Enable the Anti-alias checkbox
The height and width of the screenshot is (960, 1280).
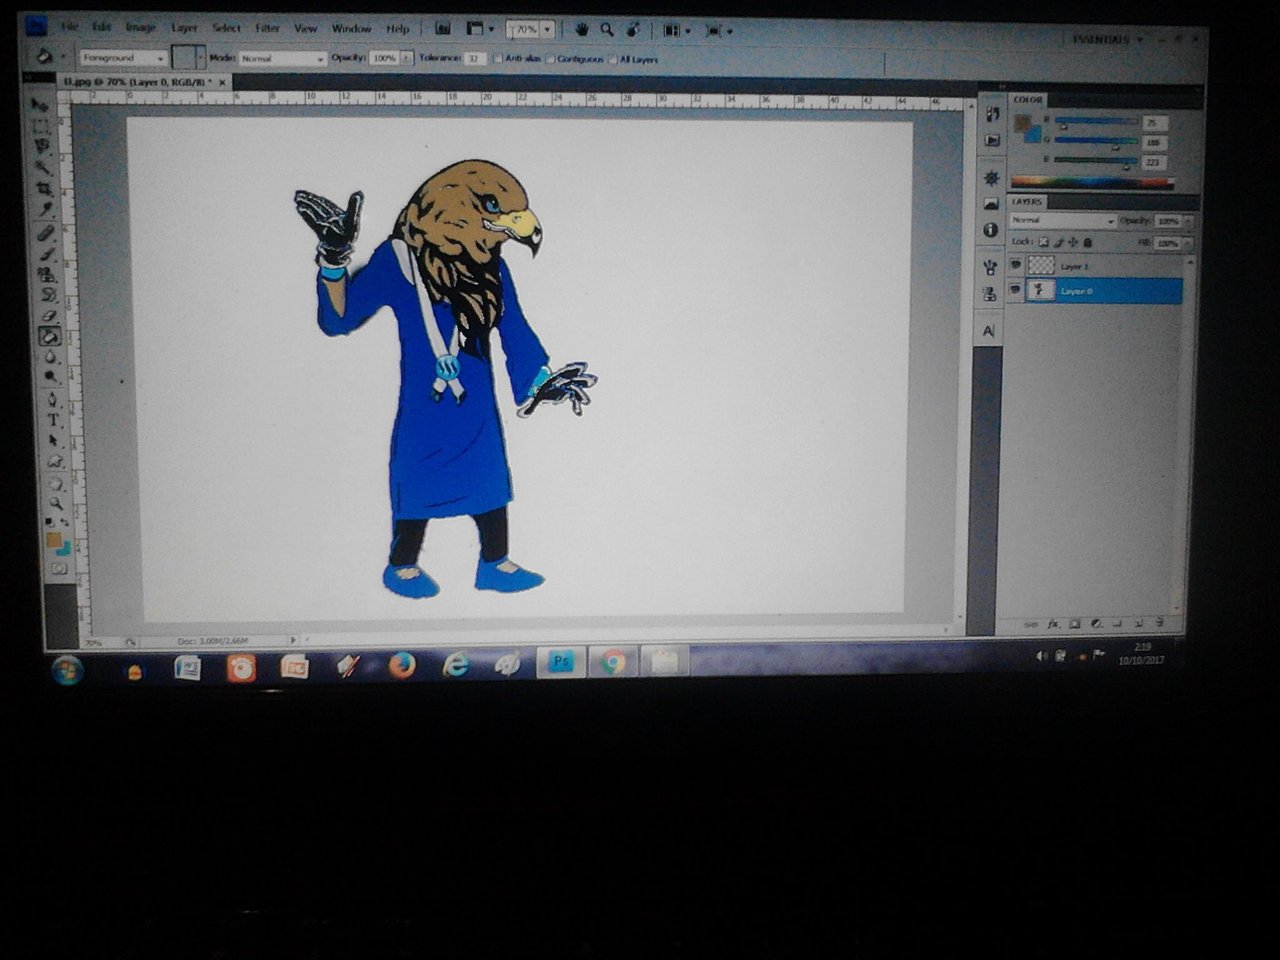[498, 59]
